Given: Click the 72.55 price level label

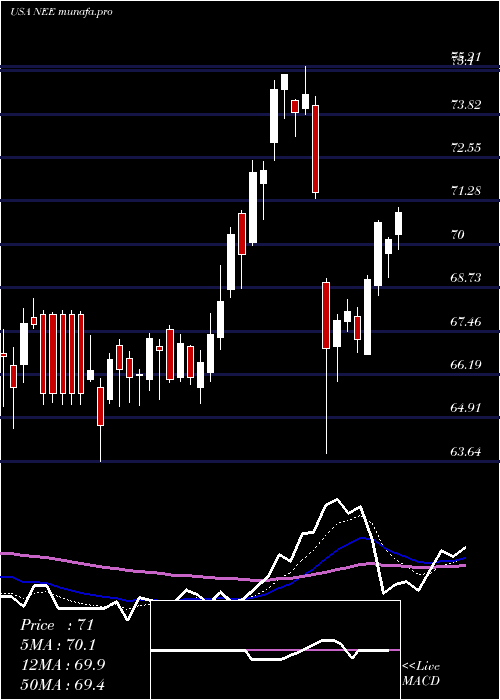Looking at the screenshot, I should pos(466,148).
